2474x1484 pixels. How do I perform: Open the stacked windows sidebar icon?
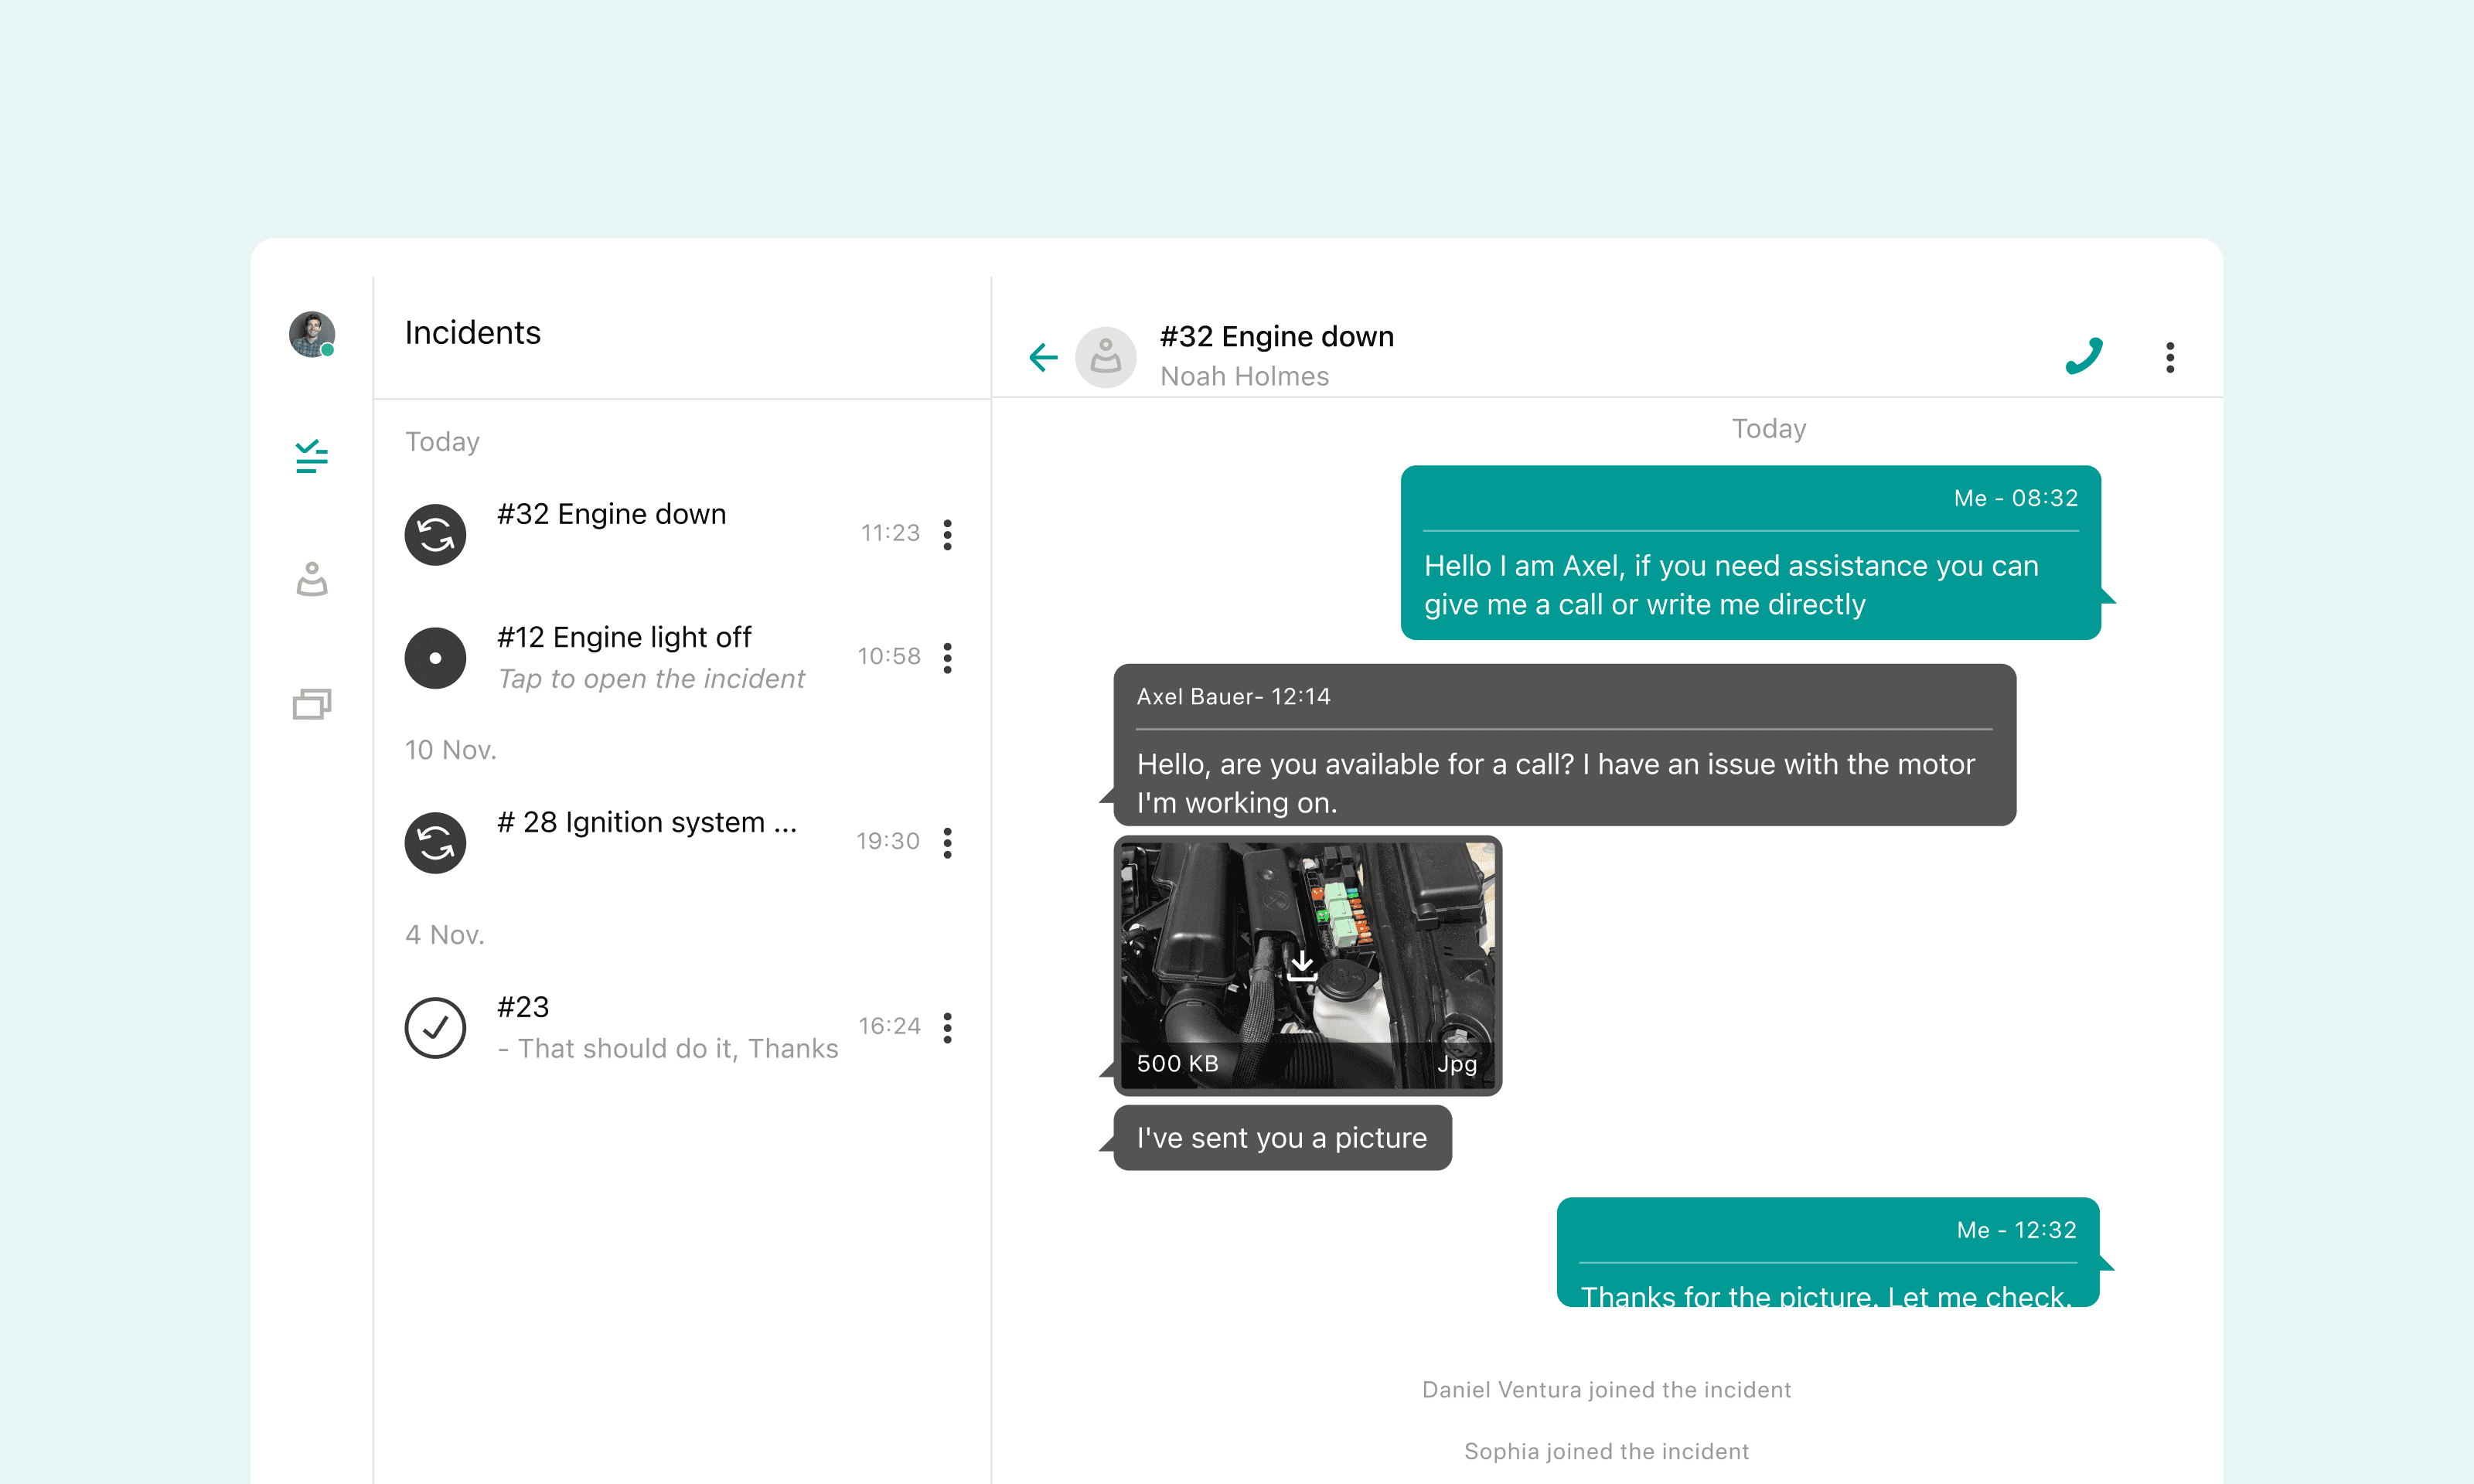311,704
